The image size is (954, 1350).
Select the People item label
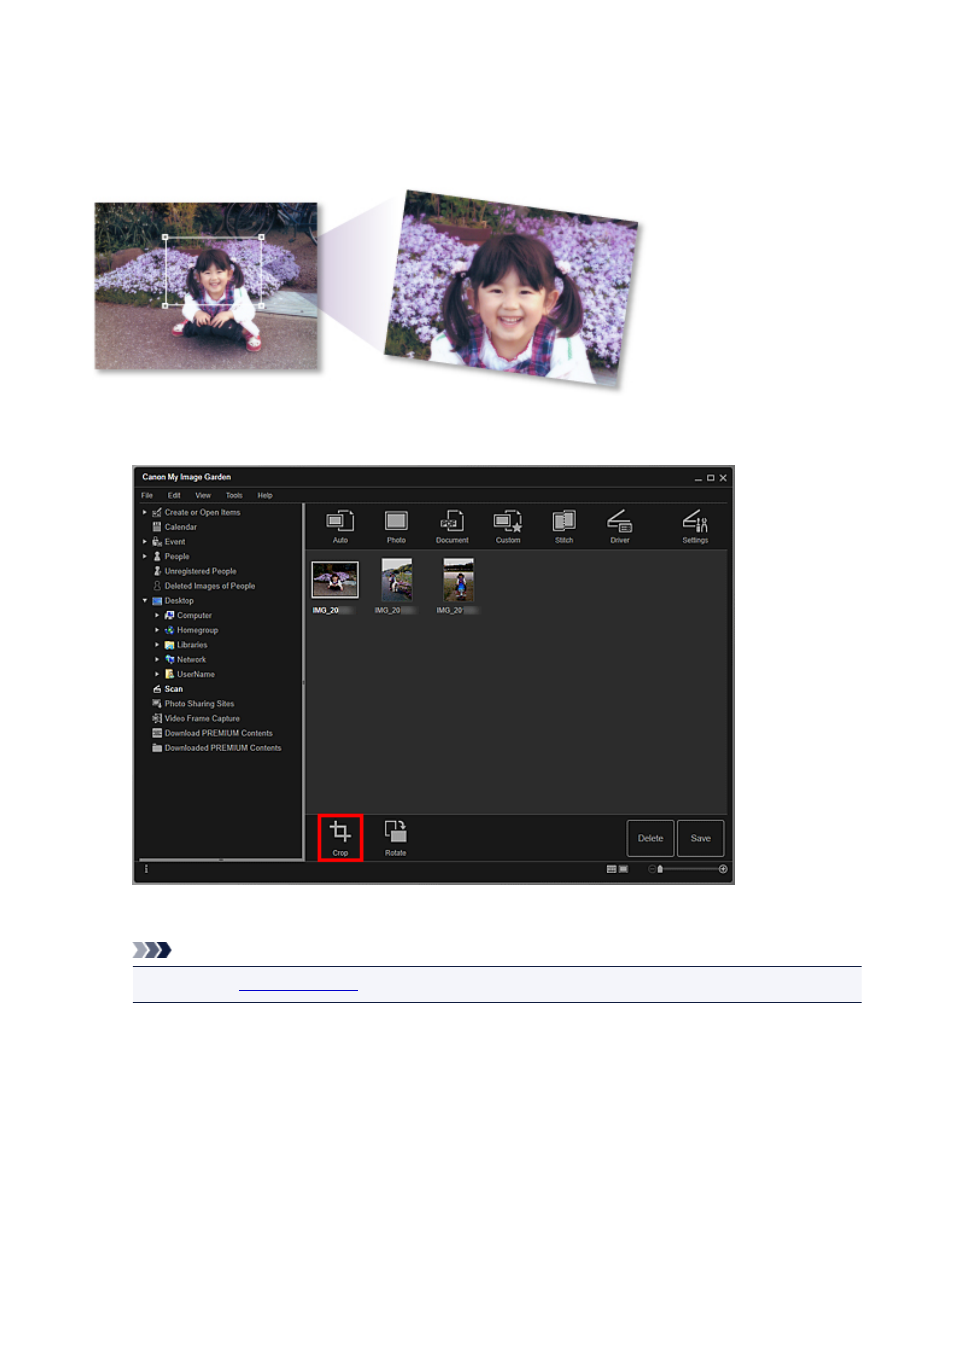[x=177, y=556]
